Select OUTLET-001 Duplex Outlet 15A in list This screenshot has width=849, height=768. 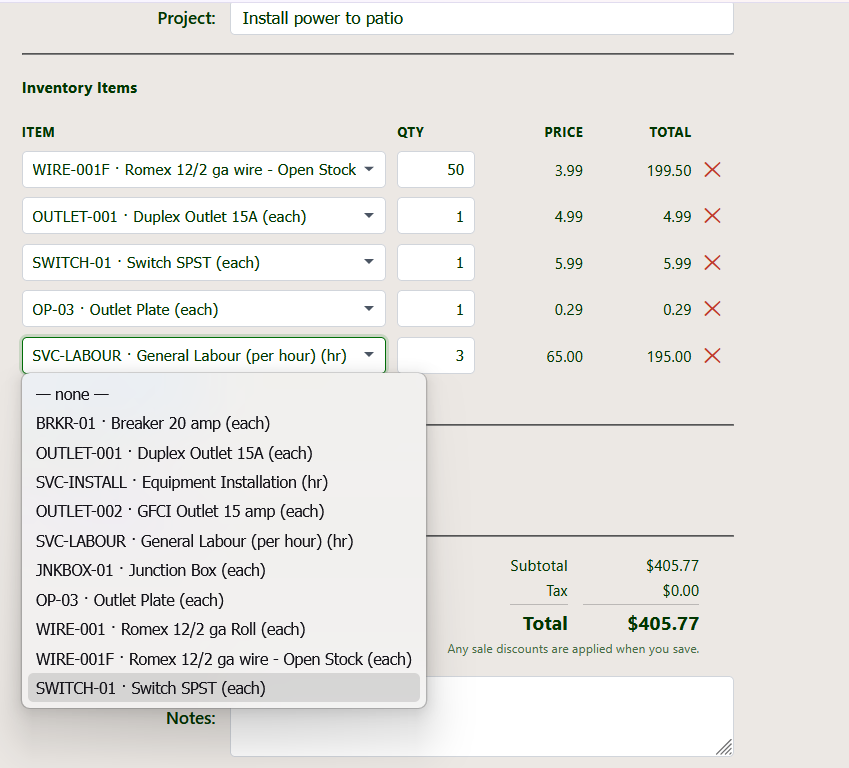[x=224, y=453]
